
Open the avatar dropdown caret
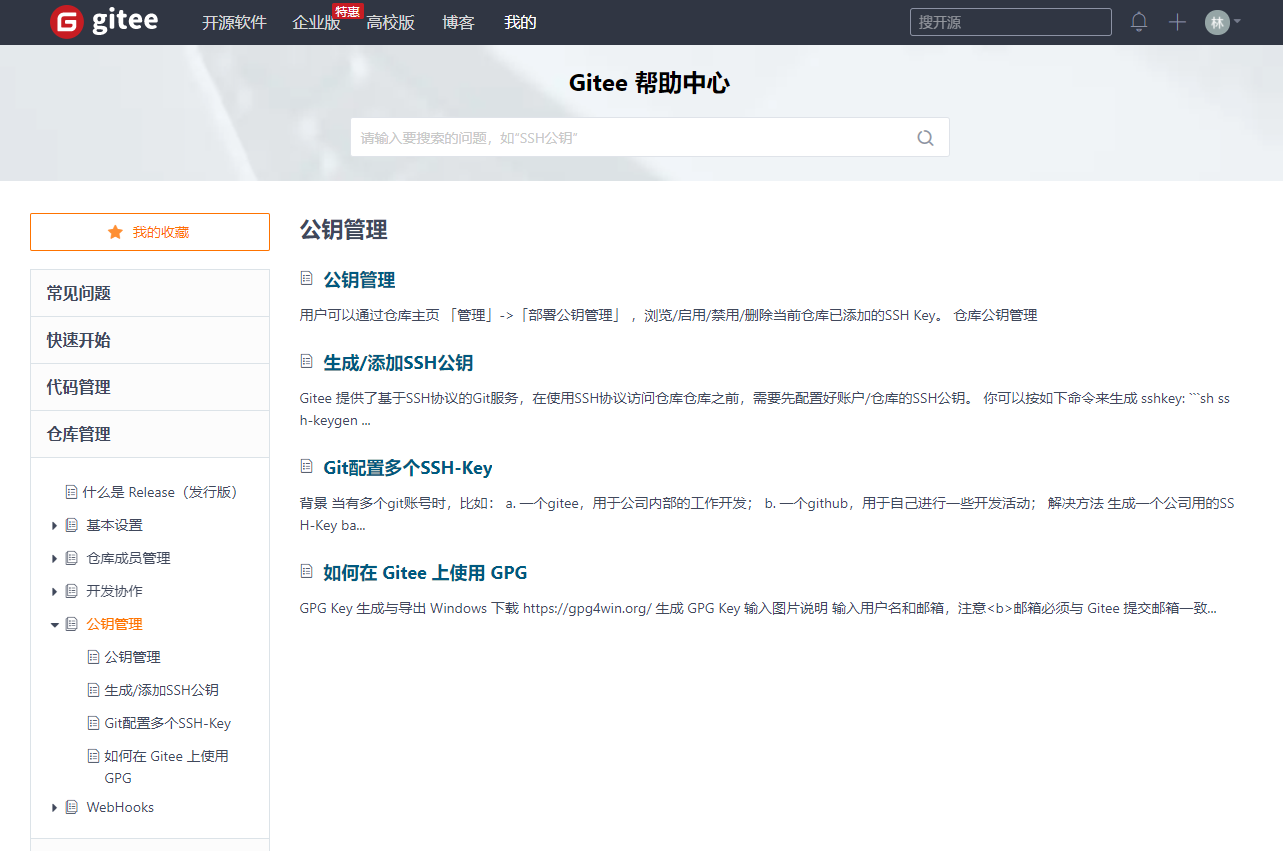click(x=1238, y=21)
